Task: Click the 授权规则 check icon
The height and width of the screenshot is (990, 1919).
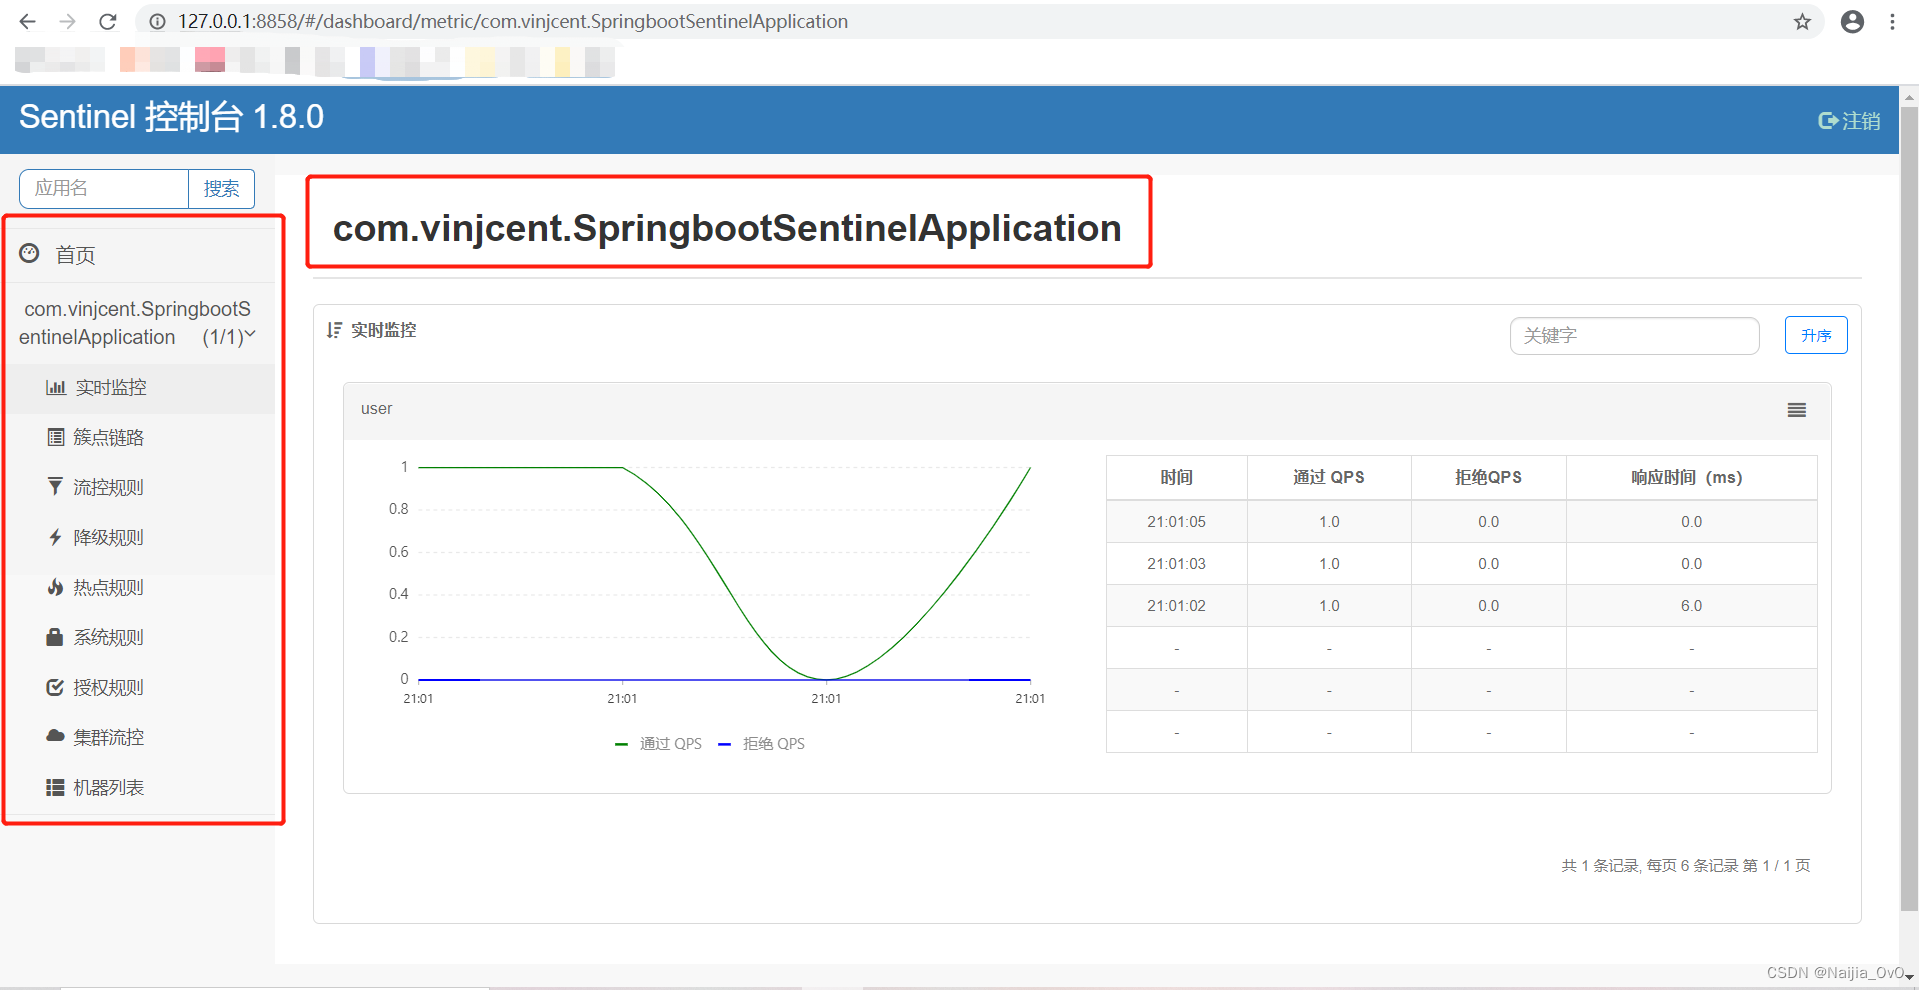Action: pos(56,687)
